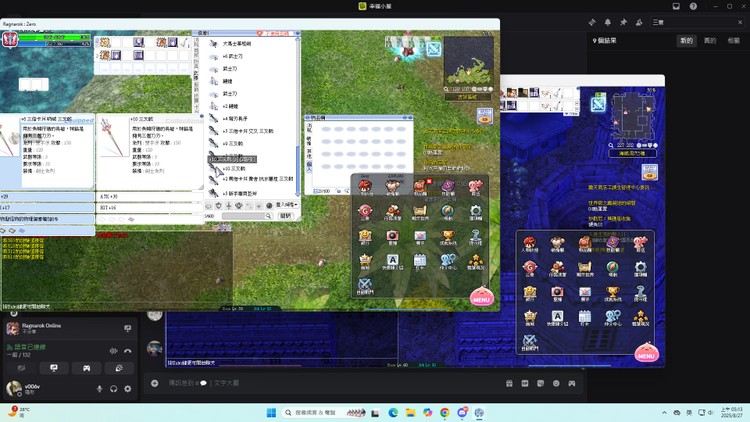Open the red G guild icon in Ragnarok Zero menu
Image resolution: width=750 pixels, height=422 pixels.
[x=365, y=211]
